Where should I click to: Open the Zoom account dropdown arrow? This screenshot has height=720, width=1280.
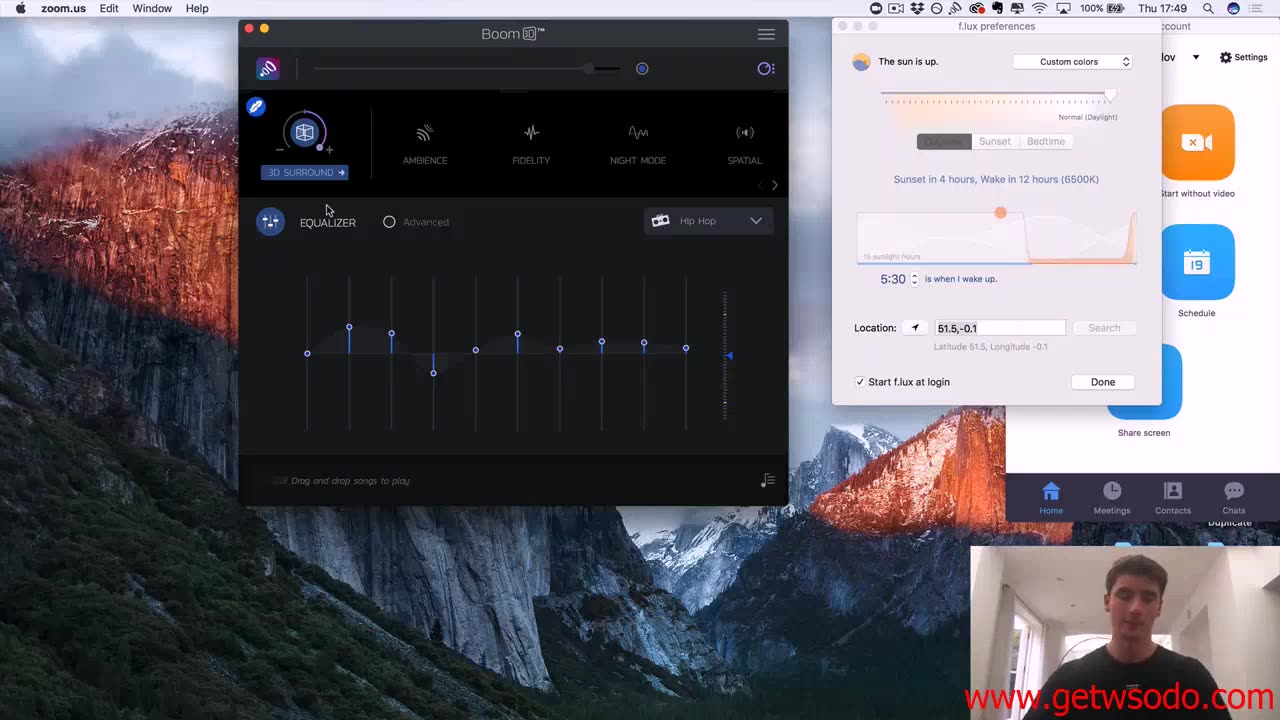click(x=1195, y=57)
